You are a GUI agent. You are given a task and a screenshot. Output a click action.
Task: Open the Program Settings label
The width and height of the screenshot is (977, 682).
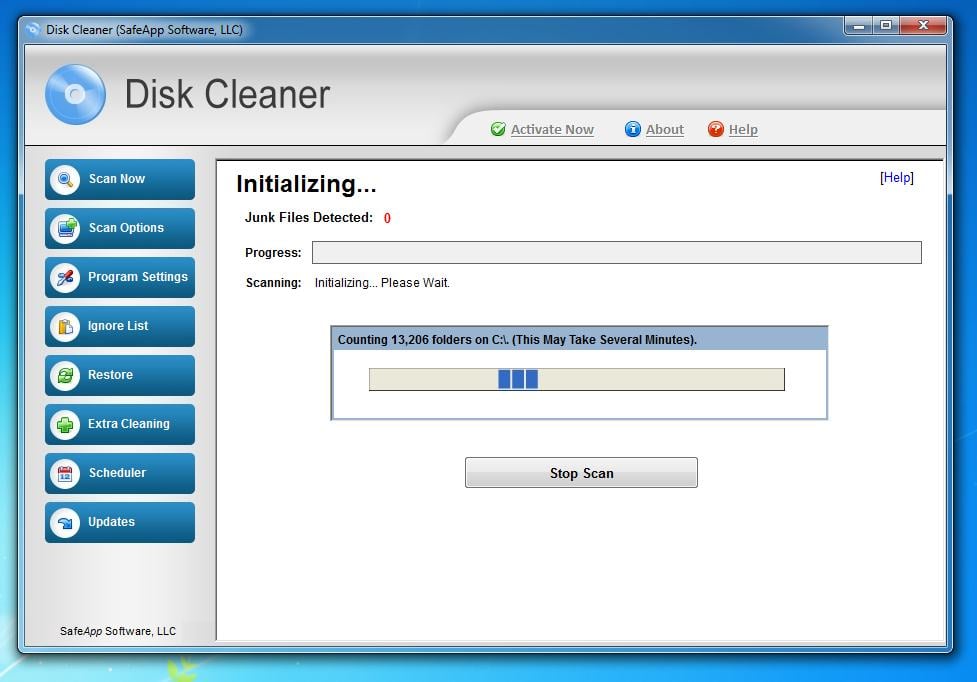[x=138, y=277]
